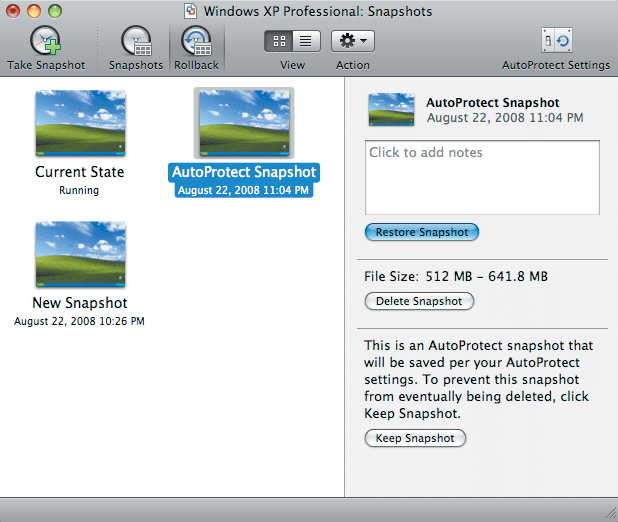
Task: Open the Snapshots toolbar icon
Action: click(x=136, y=41)
